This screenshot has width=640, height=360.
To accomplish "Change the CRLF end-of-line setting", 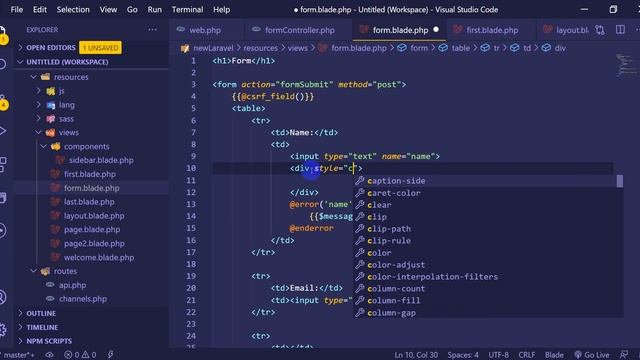I will pyautogui.click(x=527, y=355).
